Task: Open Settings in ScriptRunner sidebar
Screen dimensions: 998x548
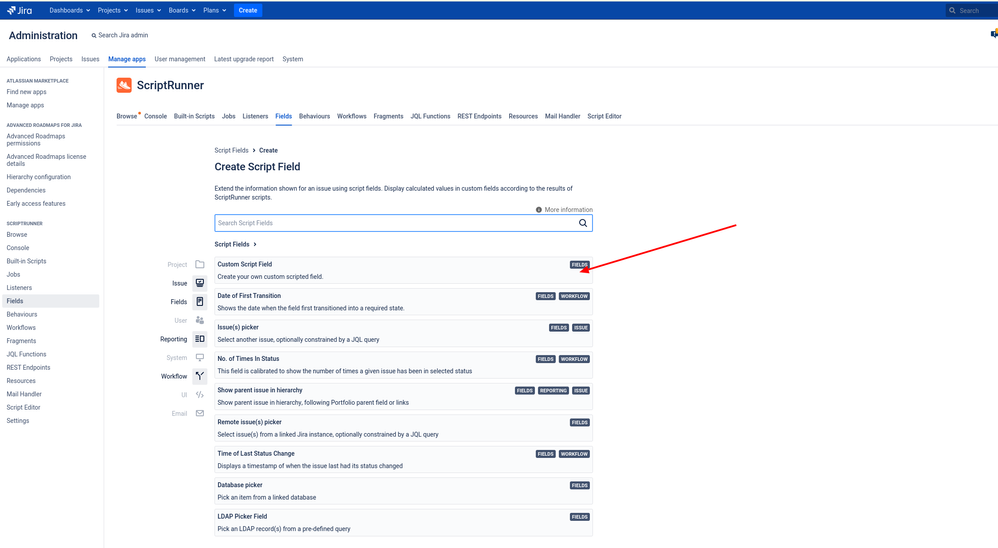Action: coord(18,421)
